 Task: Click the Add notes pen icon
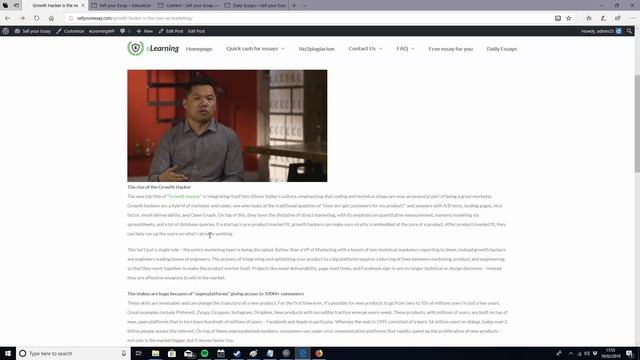click(603, 18)
